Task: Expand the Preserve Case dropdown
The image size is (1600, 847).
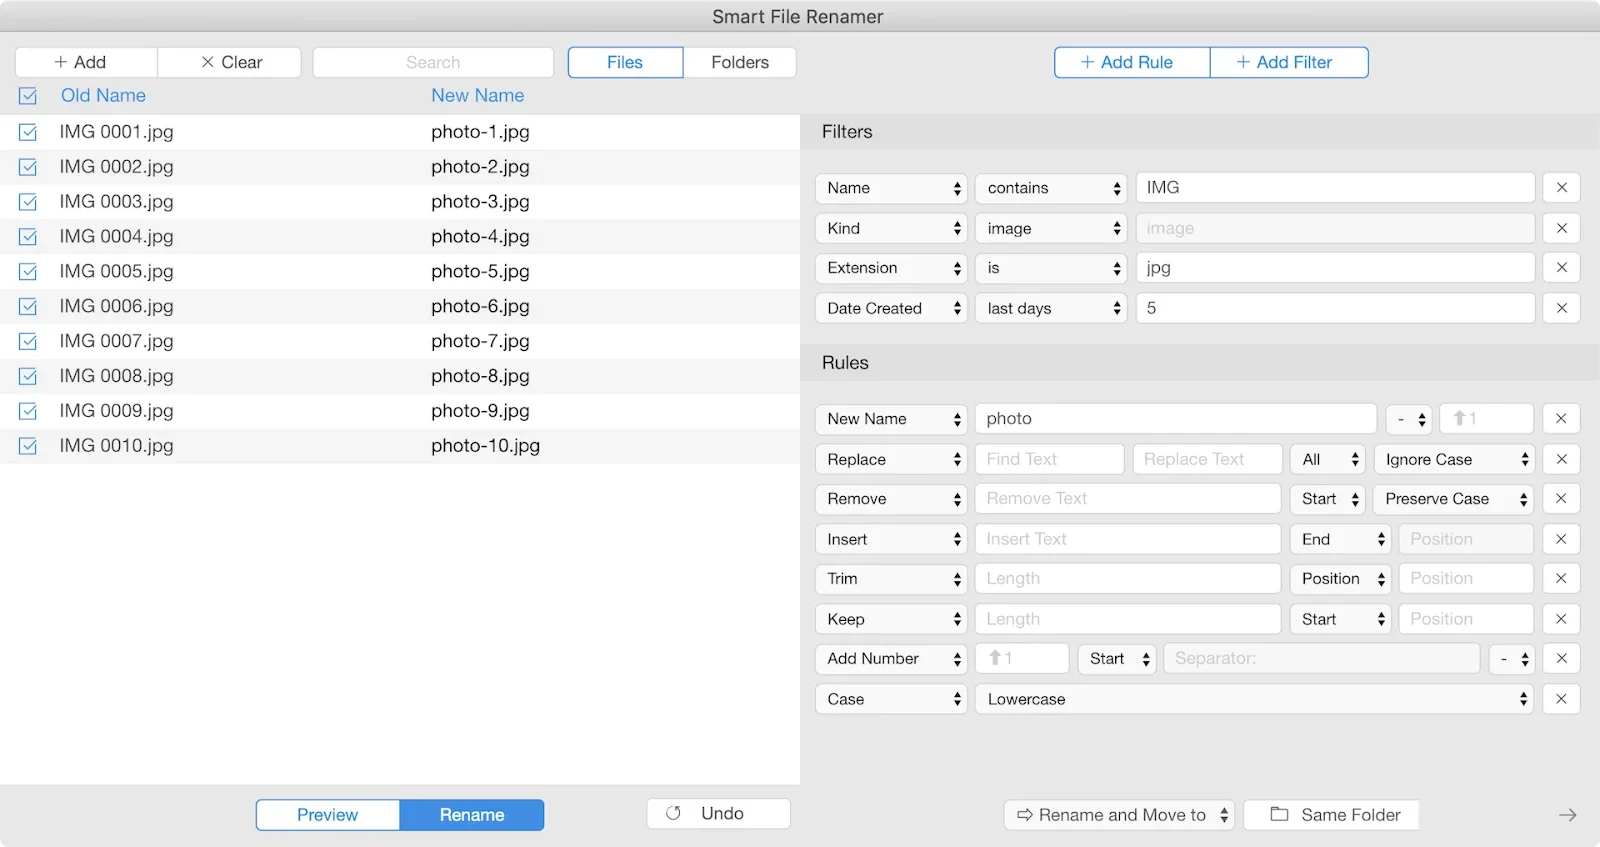Action: [1453, 499]
